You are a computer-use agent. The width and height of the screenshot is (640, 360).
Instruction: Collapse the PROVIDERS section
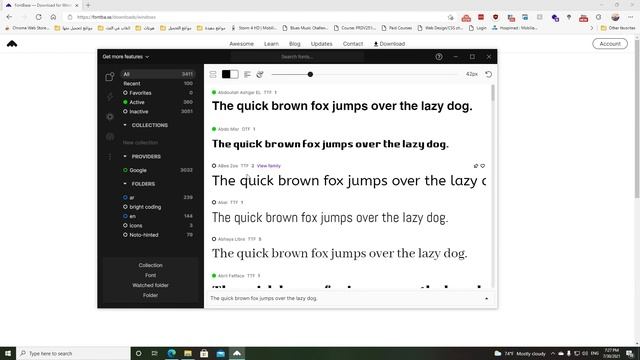click(125, 156)
